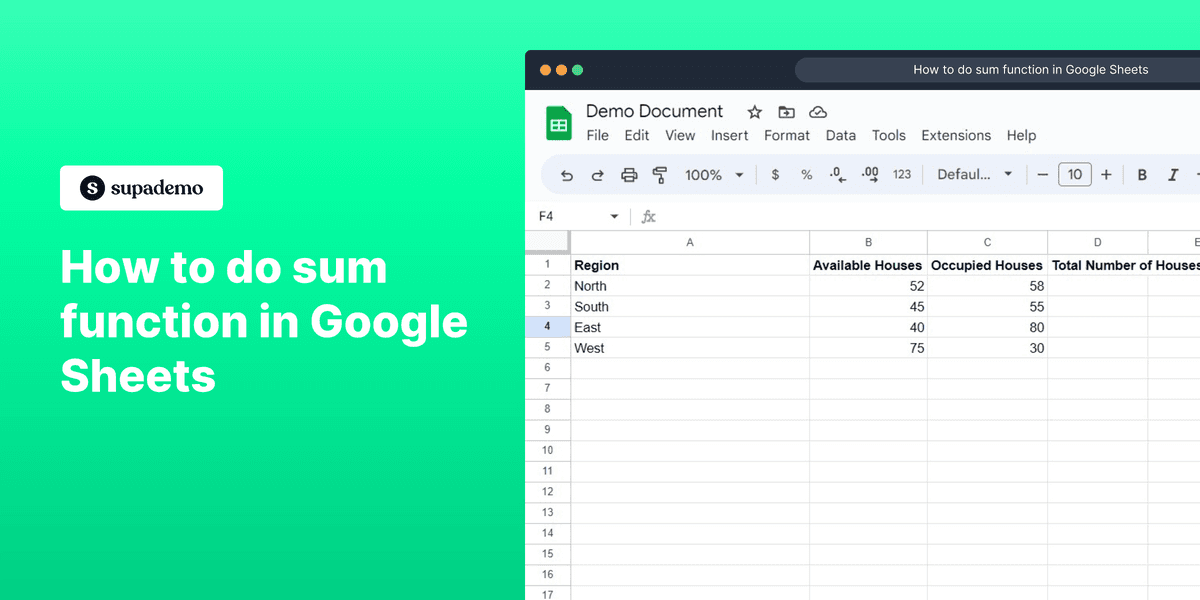Select the Undo icon in the toolbar
Image resolution: width=1200 pixels, height=600 pixels.
click(565, 175)
